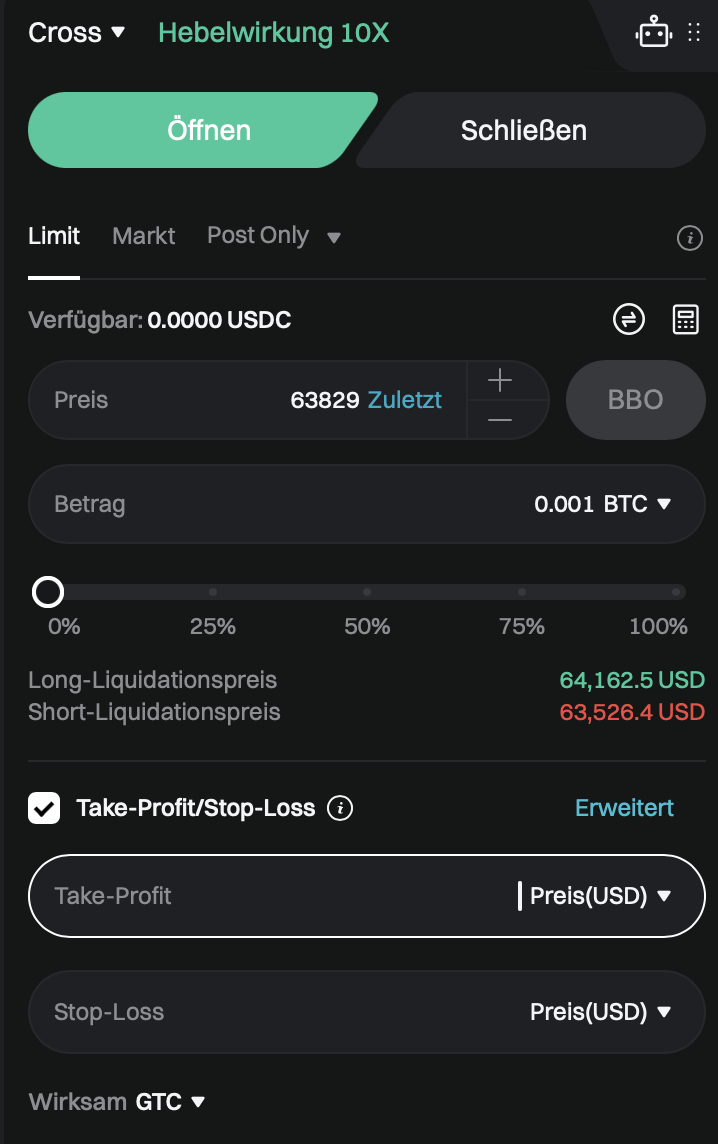The width and height of the screenshot is (718, 1144).
Task: Increase price with plus button
Action: [500, 380]
